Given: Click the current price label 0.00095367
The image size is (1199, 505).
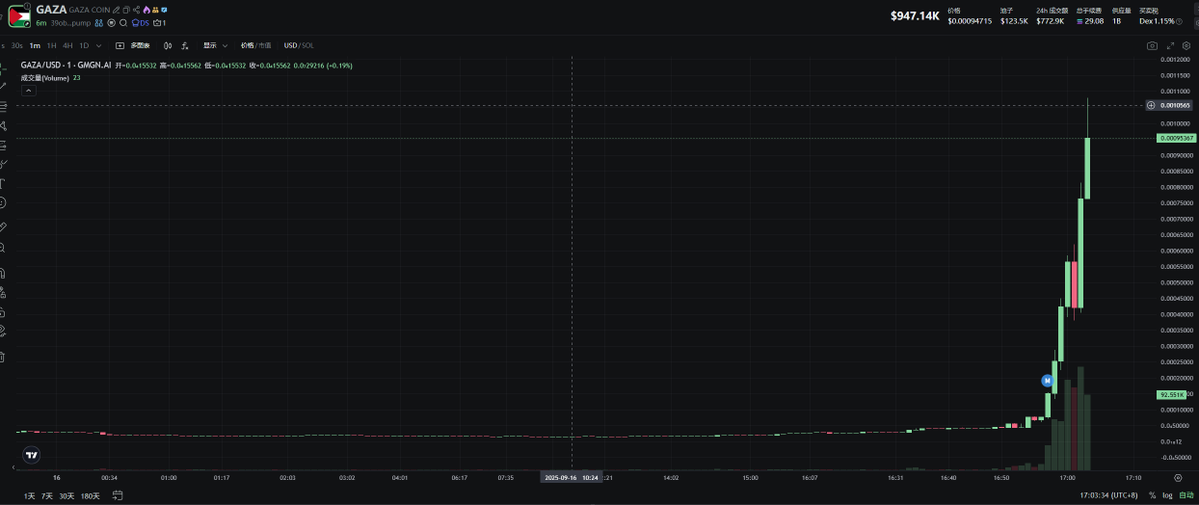Looking at the screenshot, I should point(1176,138).
